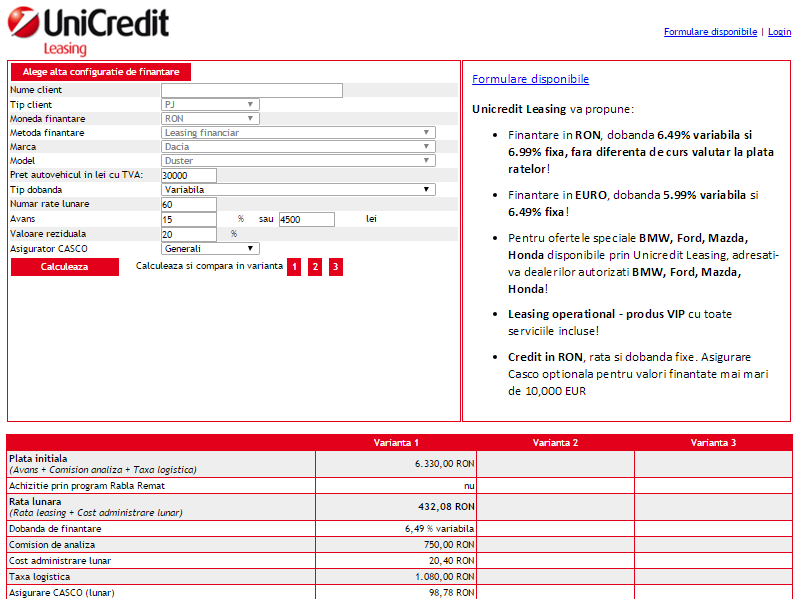Click the UniCredit Leasing logo
Viewport: 798px width, 599px height.
pos(88,31)
